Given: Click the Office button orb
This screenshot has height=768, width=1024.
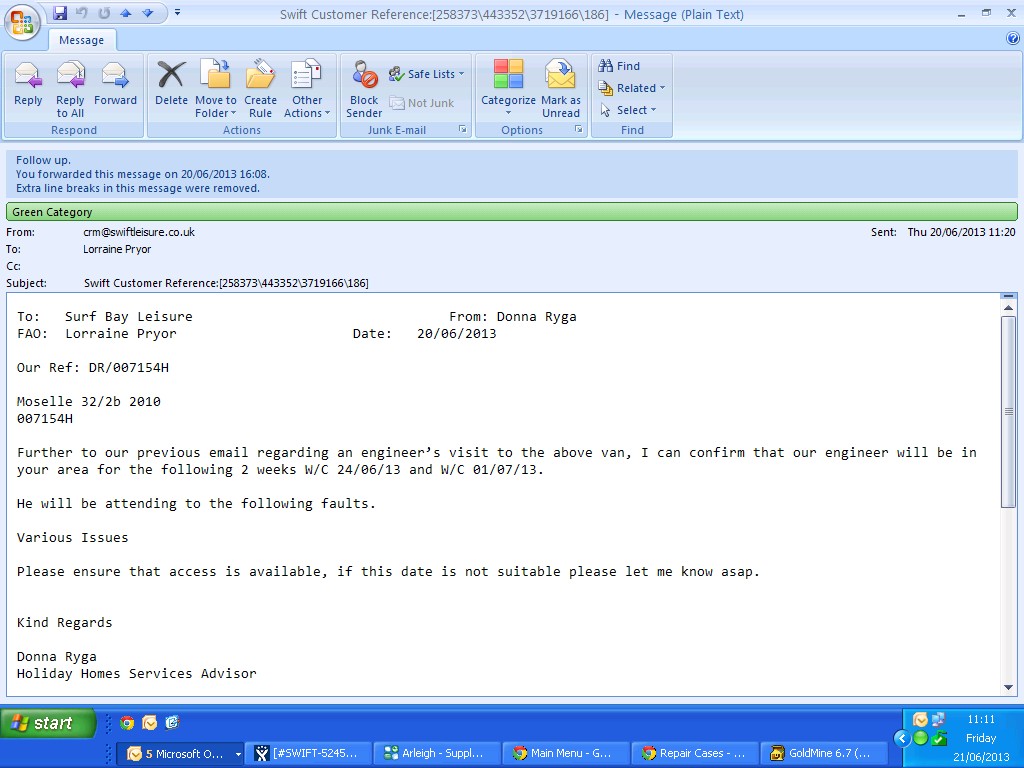Looking at the screenshot, I should (22, 22).
